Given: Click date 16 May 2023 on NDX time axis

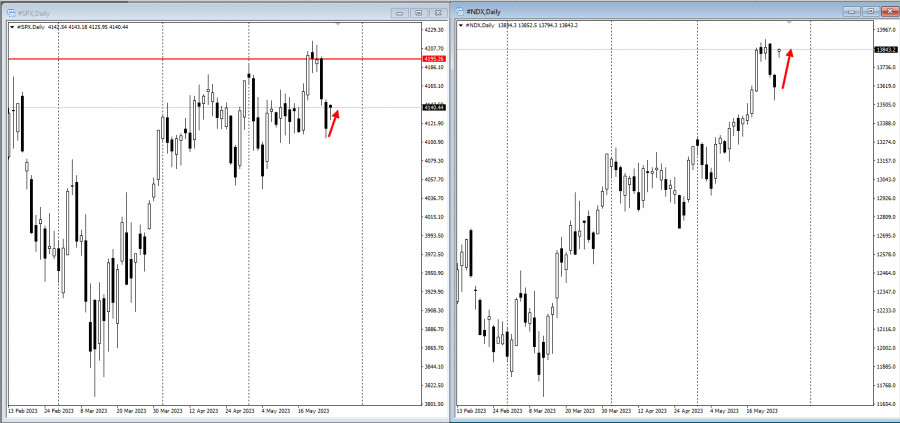Looking at the screenshot, I should pyautogui.click(x=763, y=412).
